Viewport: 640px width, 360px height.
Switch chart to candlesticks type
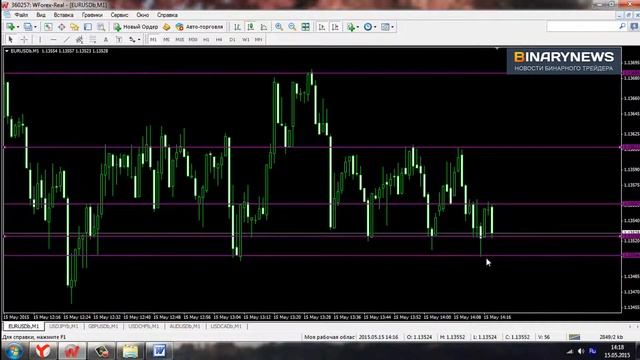click(251, 27)
